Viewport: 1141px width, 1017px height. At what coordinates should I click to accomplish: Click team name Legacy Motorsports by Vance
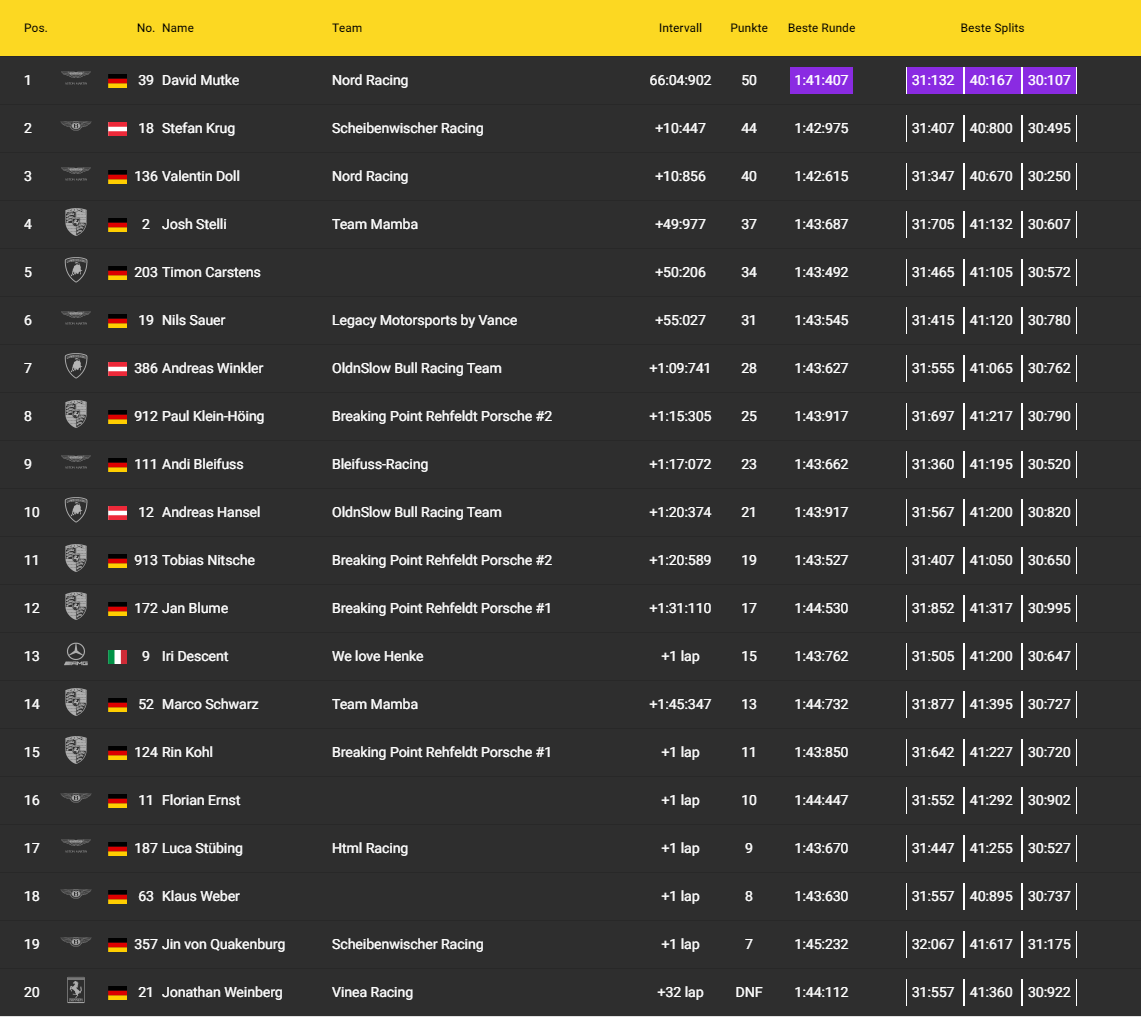click(x=424, y=320)
